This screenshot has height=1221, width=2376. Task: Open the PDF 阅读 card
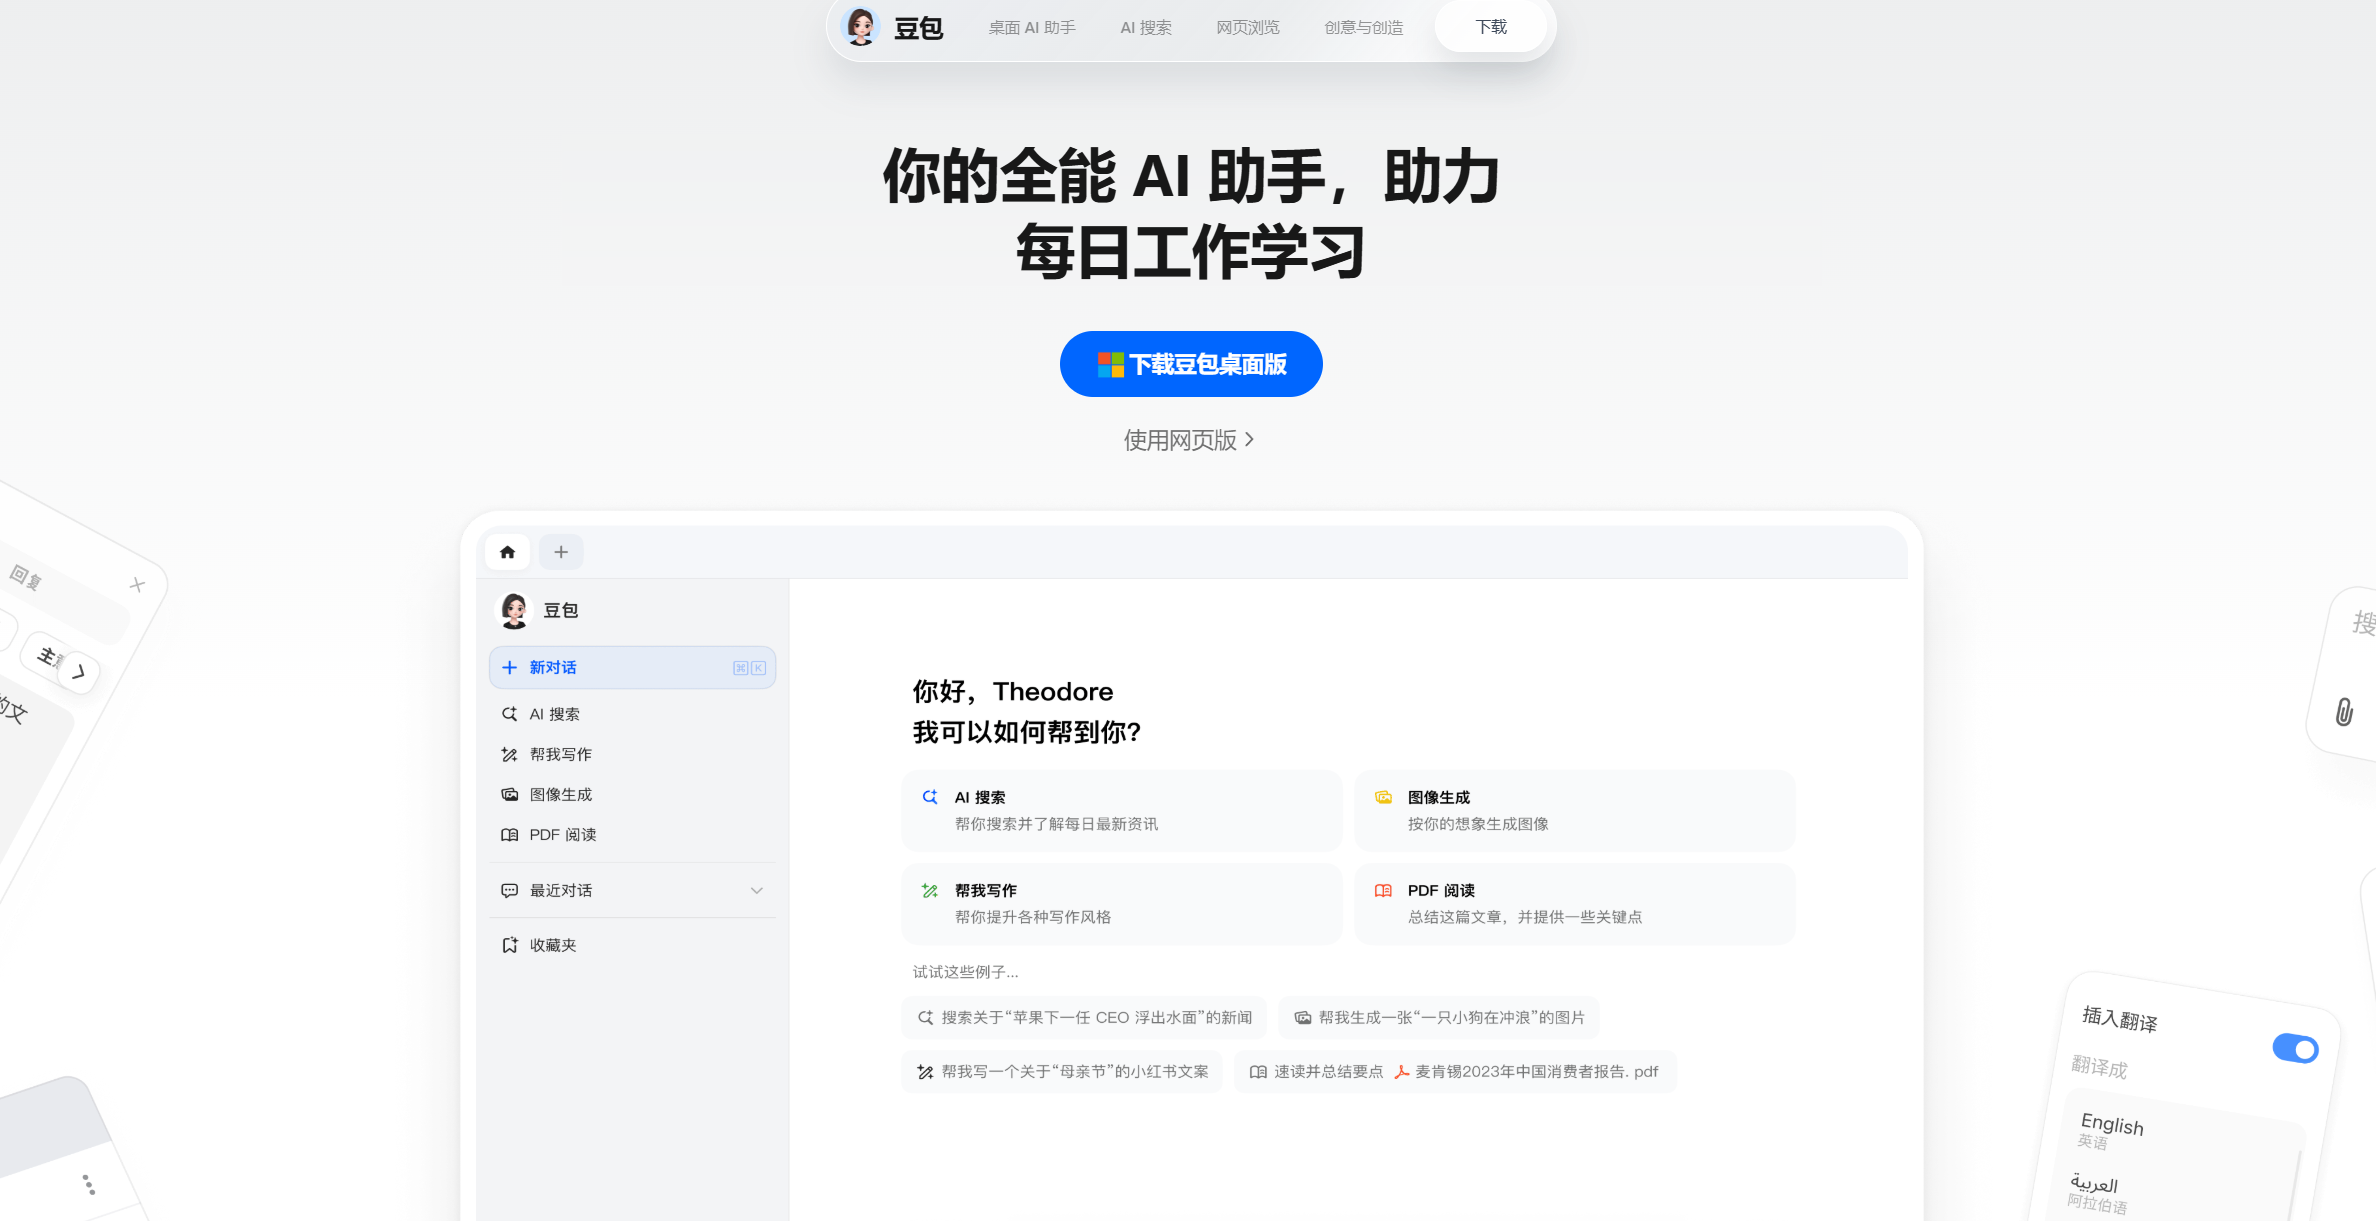tap(1574, 904)
